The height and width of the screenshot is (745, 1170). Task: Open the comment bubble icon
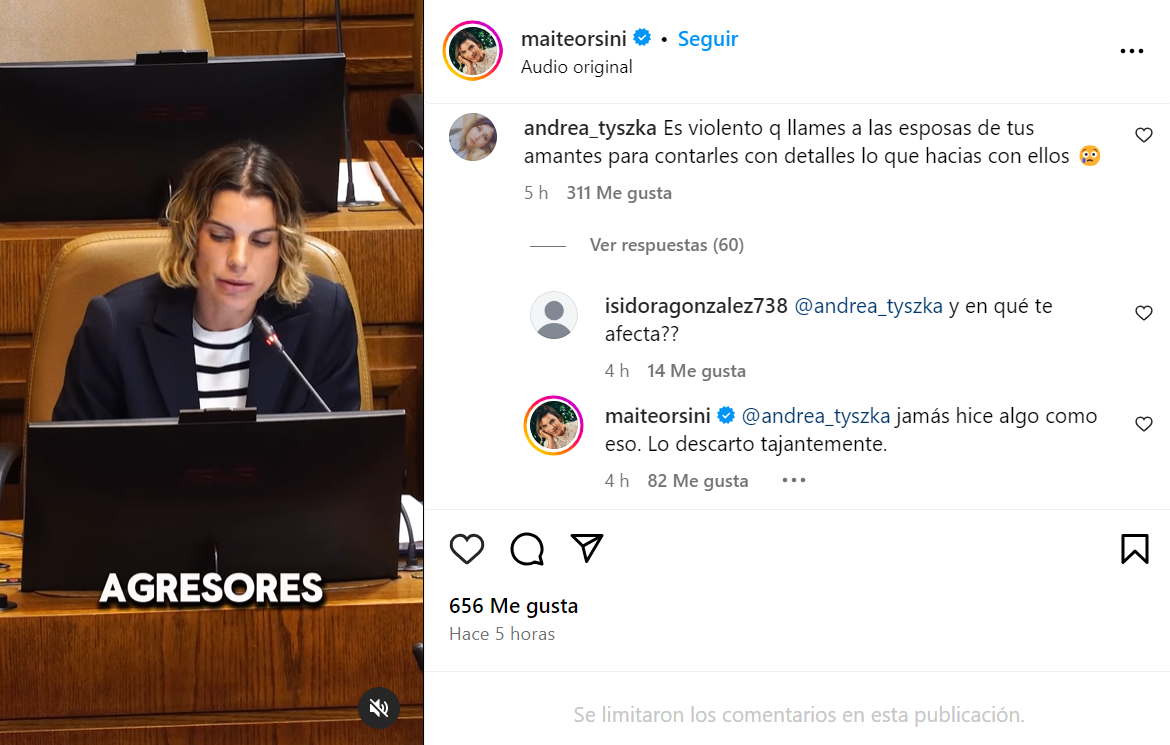[527, 549]
